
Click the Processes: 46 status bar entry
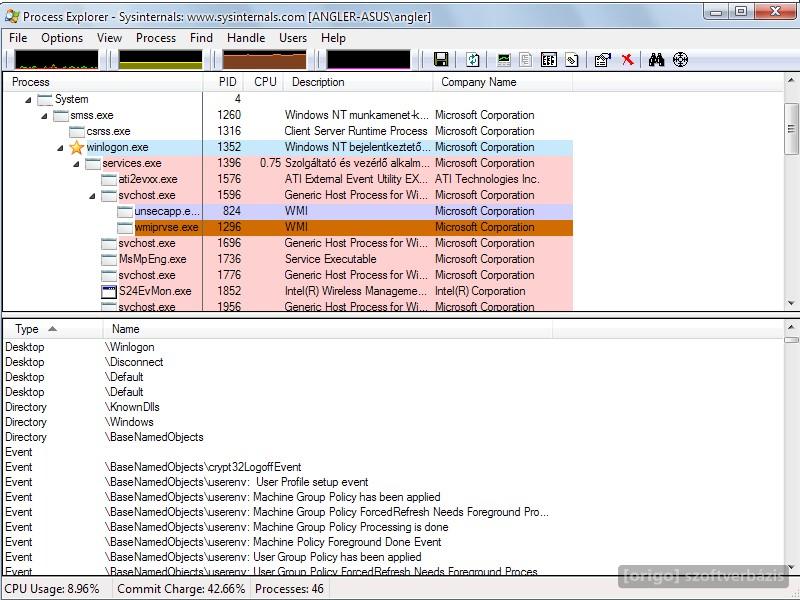click(x=289, y=589)
